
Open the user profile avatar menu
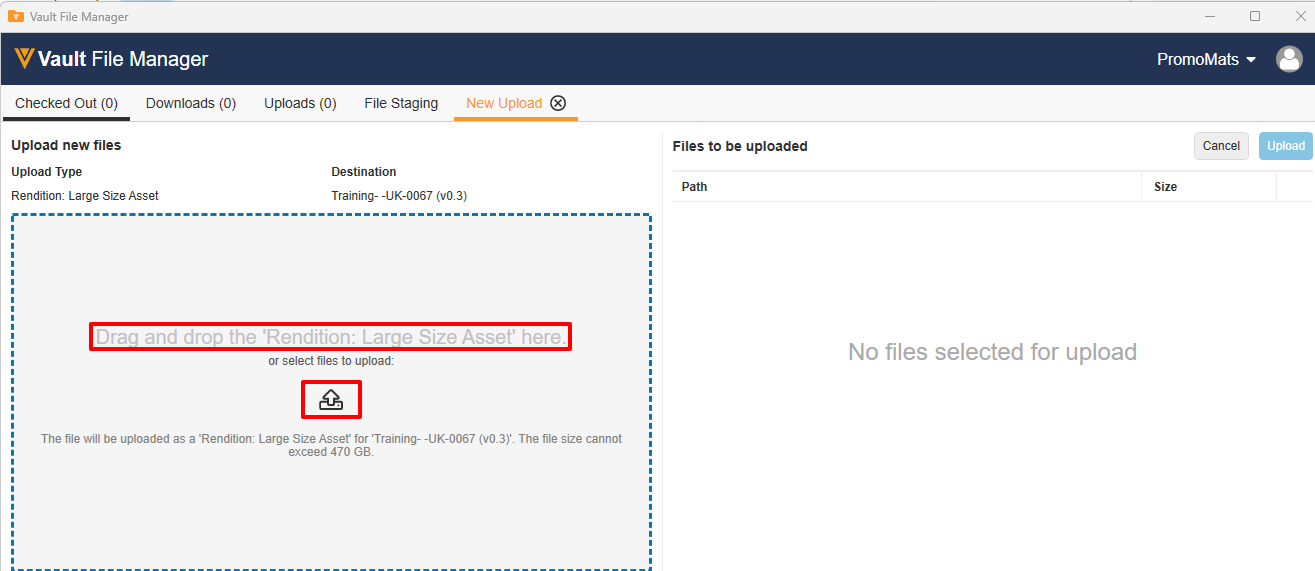(x=1288, y=59)
